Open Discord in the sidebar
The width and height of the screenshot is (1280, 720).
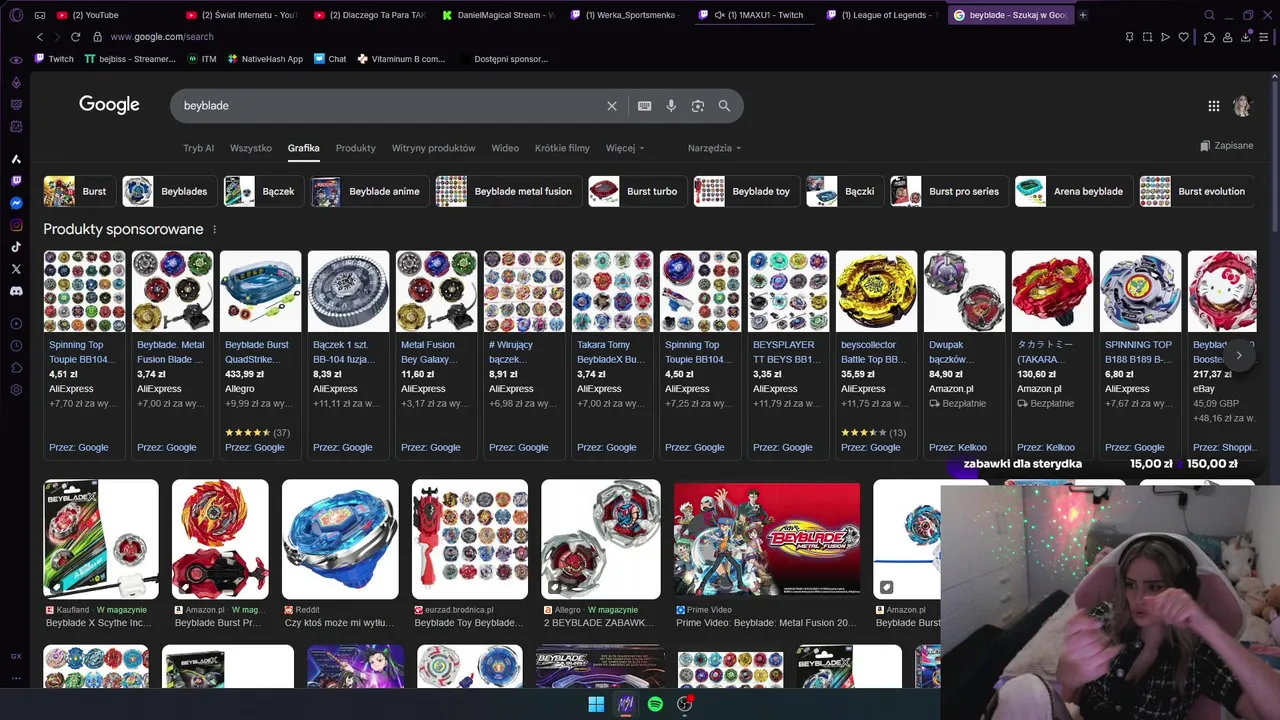click(16, 291)
